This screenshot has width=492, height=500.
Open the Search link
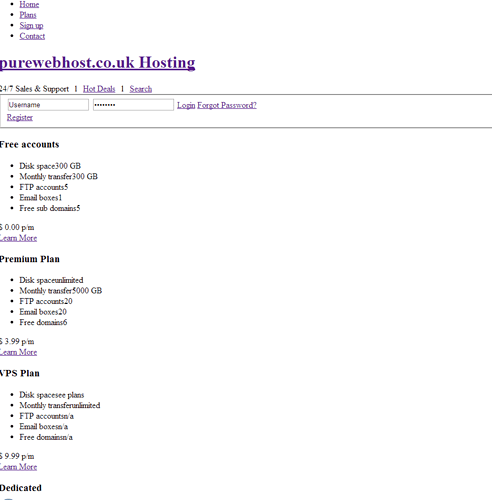[x=141, y=89]
